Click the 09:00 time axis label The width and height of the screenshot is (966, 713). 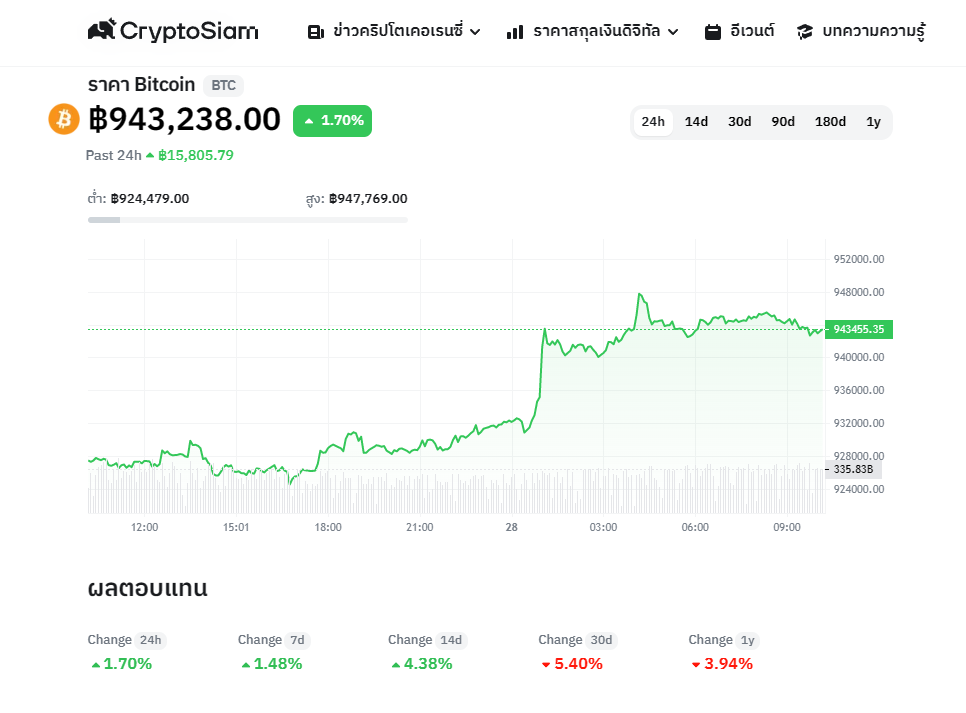pos(787,528)
